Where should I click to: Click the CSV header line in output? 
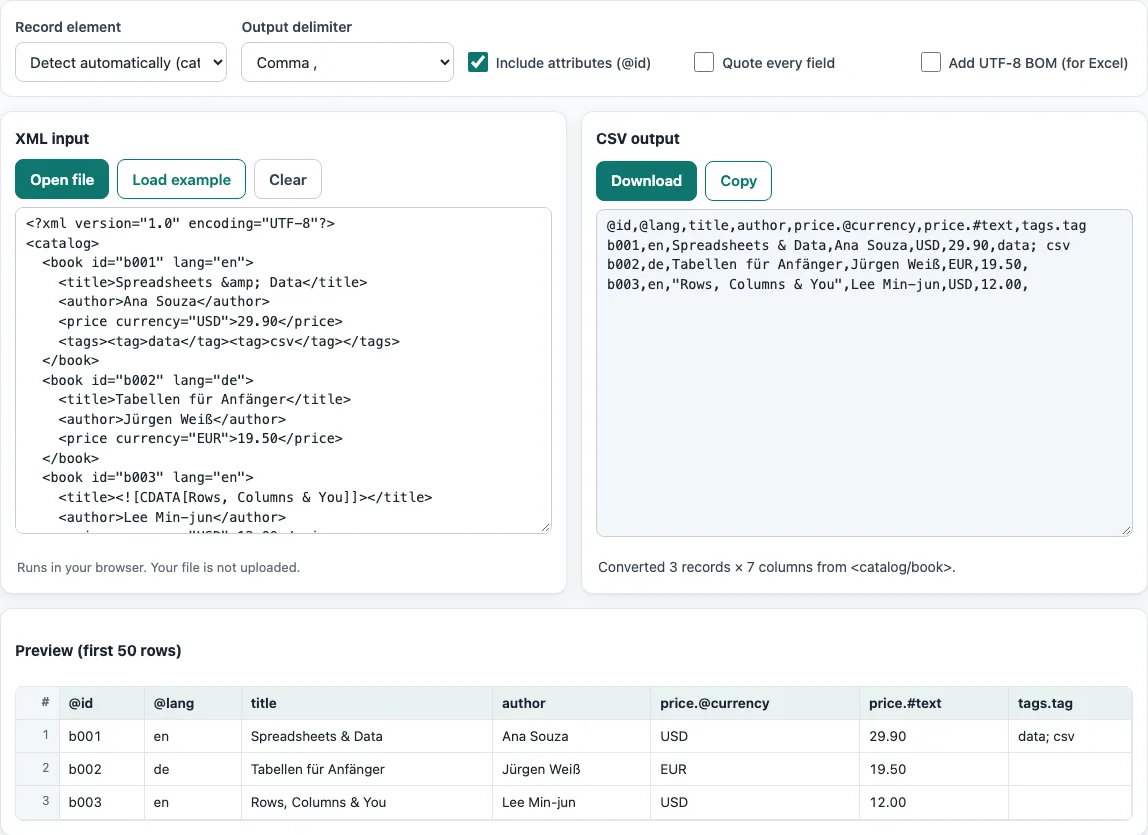846,226
